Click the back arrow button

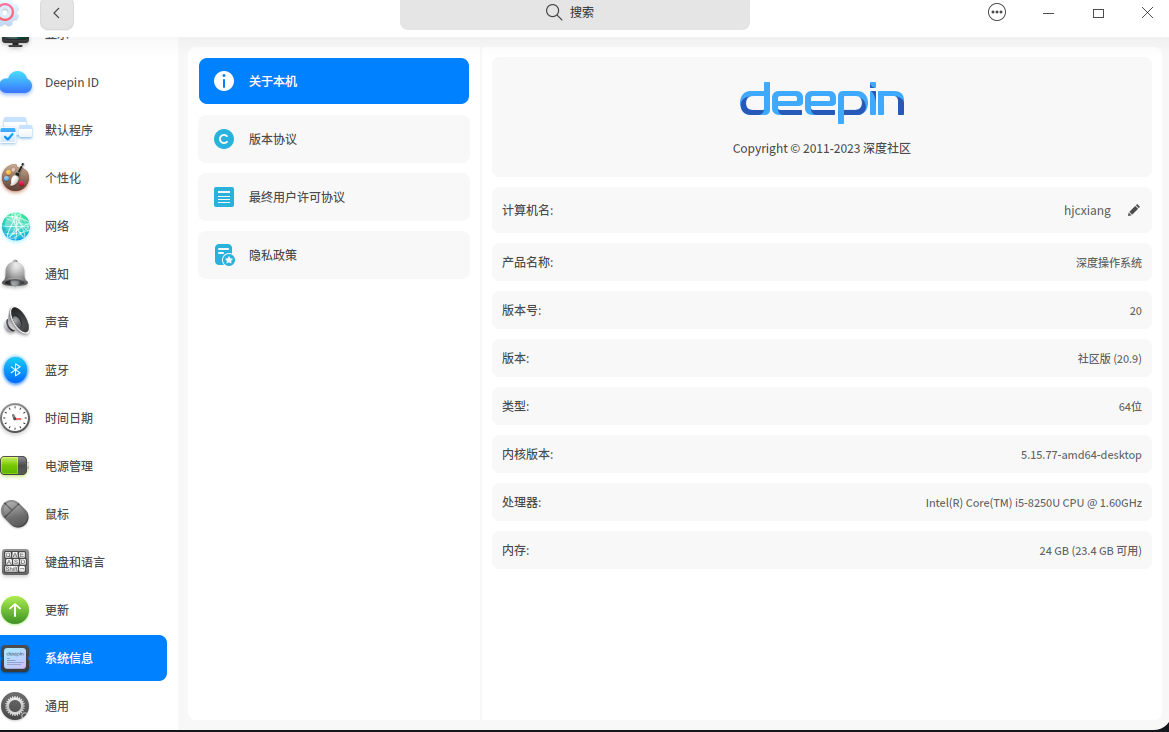click(x=57, y=13)
